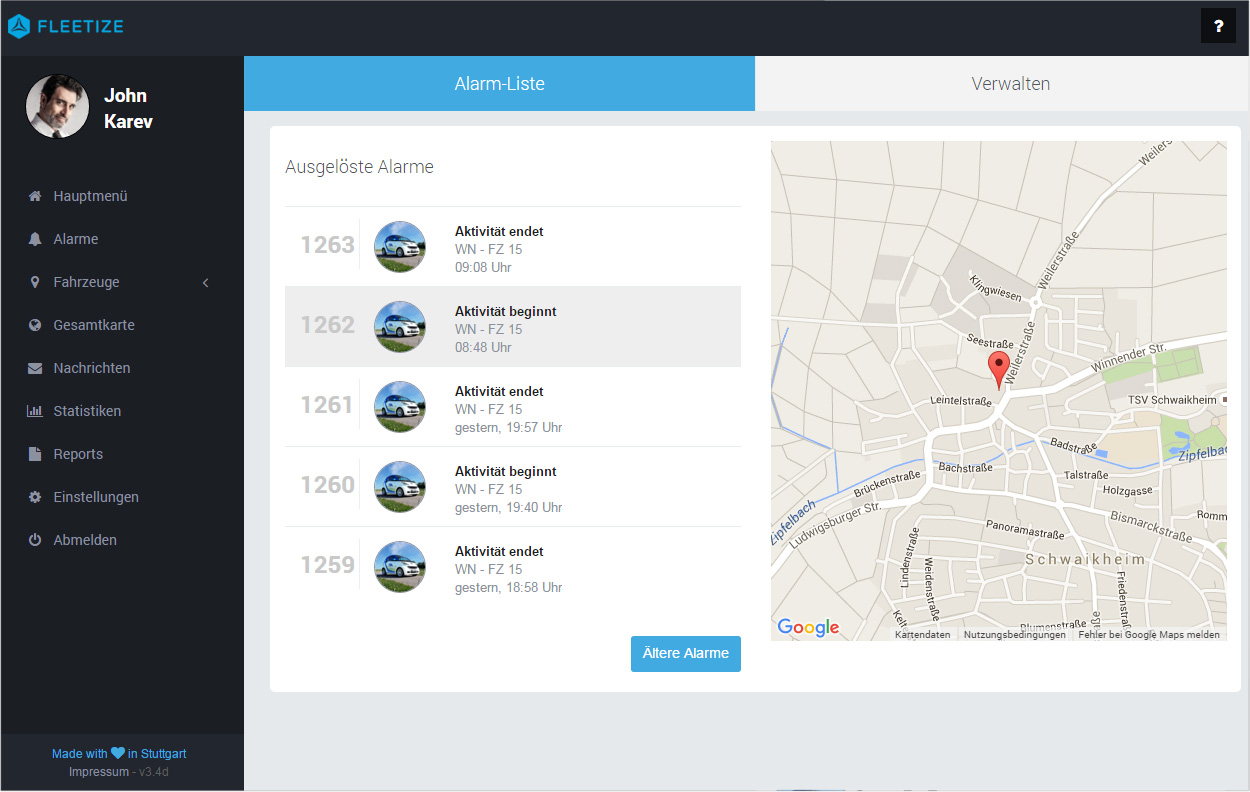Screen dimensions: 1250x792
Task: Click 'Schwaikheim' town label on map
Action: 1084,560
